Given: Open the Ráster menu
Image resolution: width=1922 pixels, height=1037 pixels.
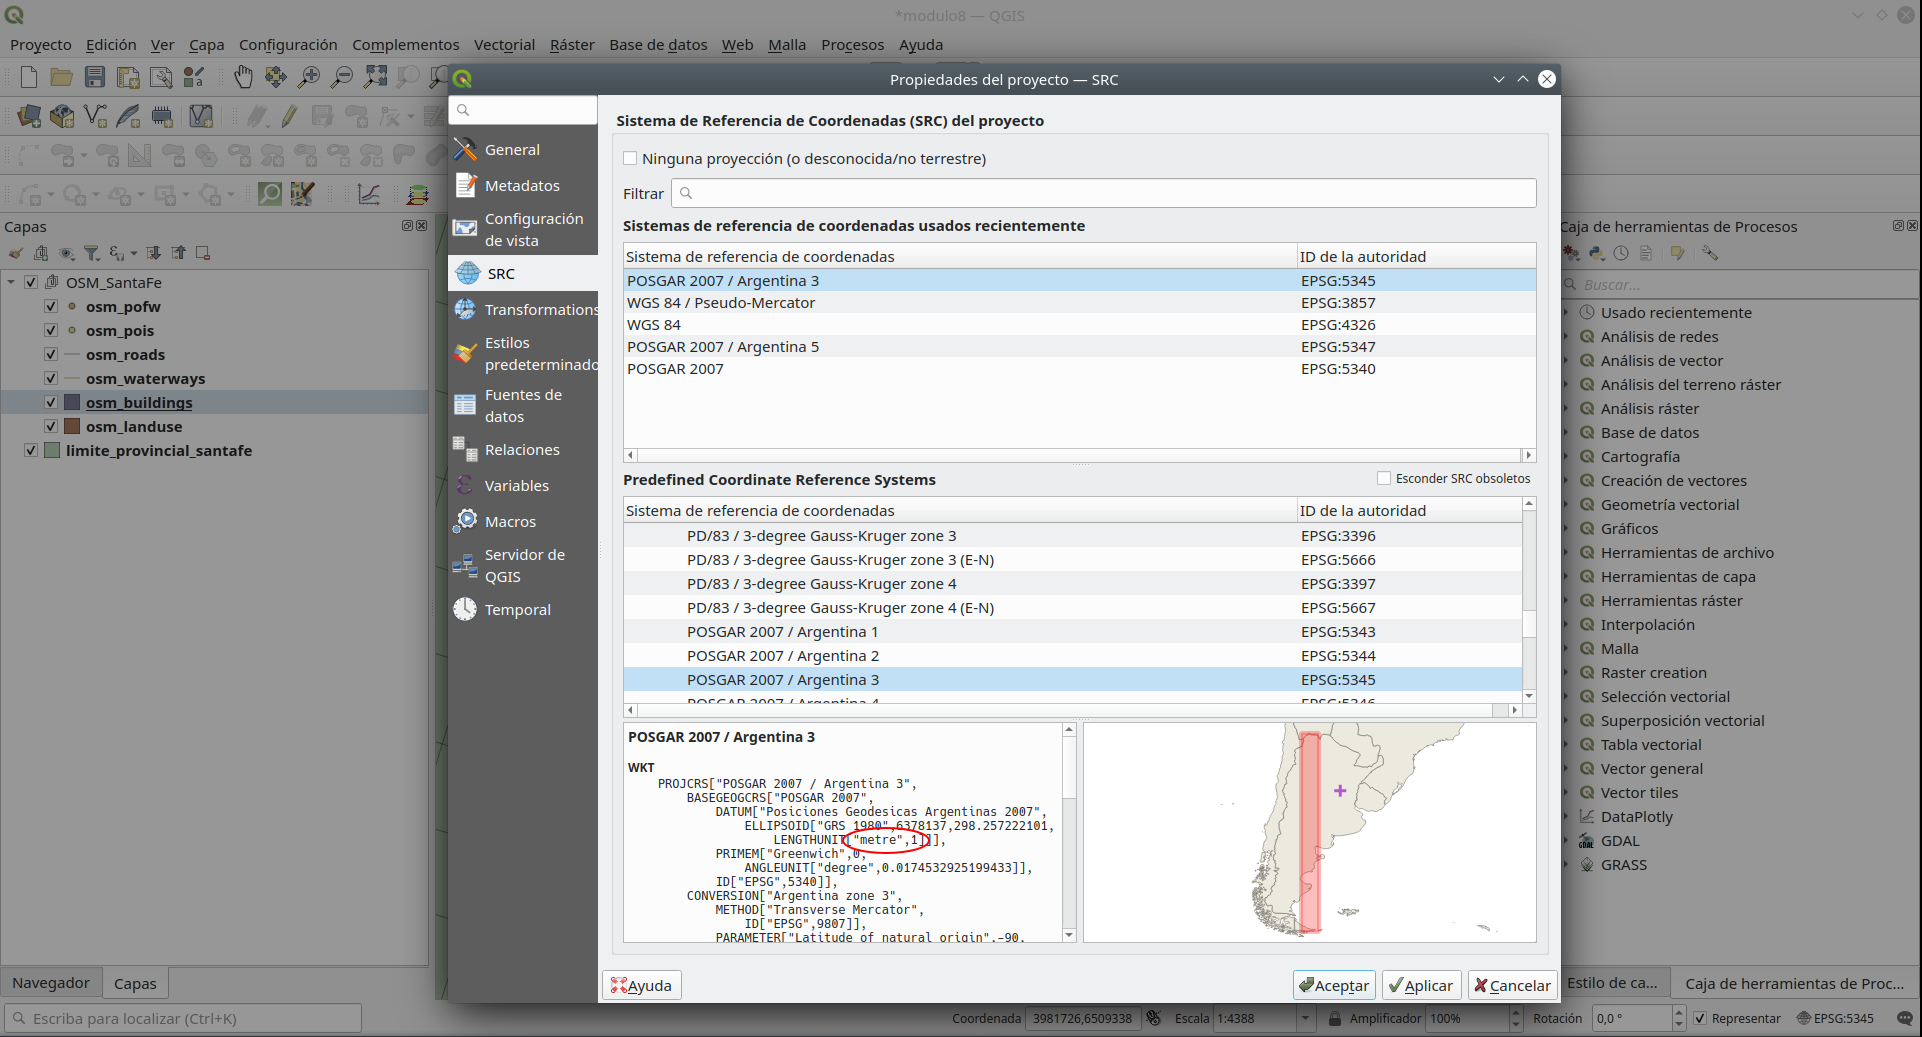Looking at the screenshot, I should point(572,44).
